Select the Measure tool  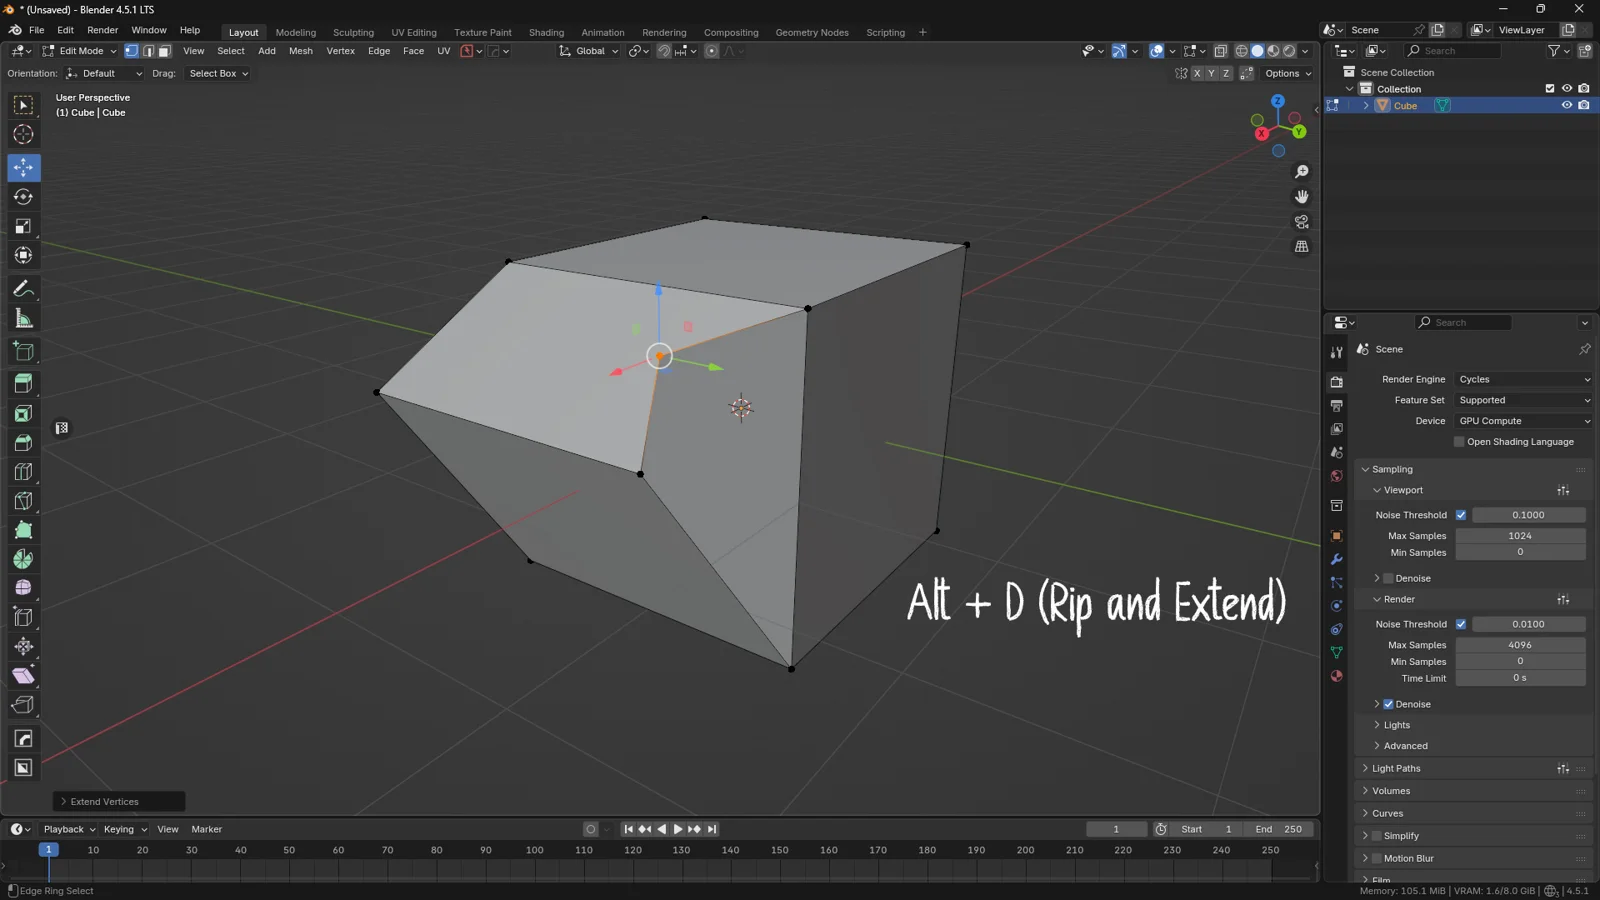coord(23,318)
